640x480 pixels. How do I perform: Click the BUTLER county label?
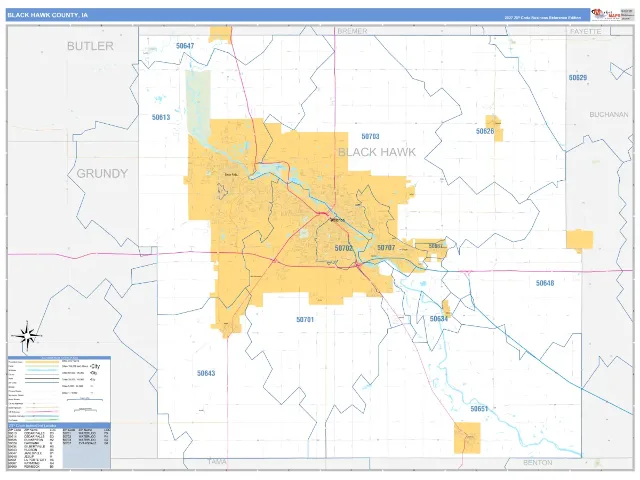pos(90,46)
